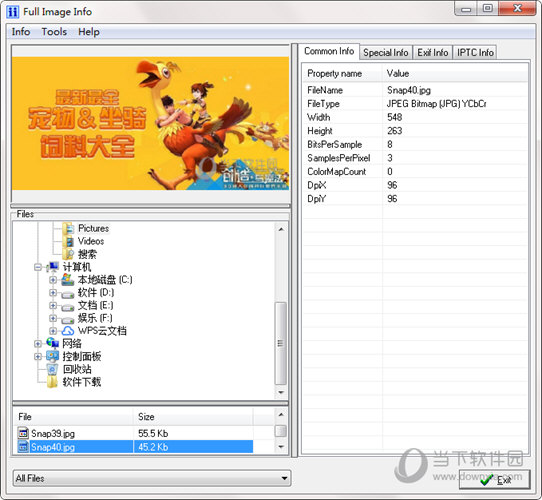
Task: Select the 回收站 recycle bin icon
Action: (52, 369)
